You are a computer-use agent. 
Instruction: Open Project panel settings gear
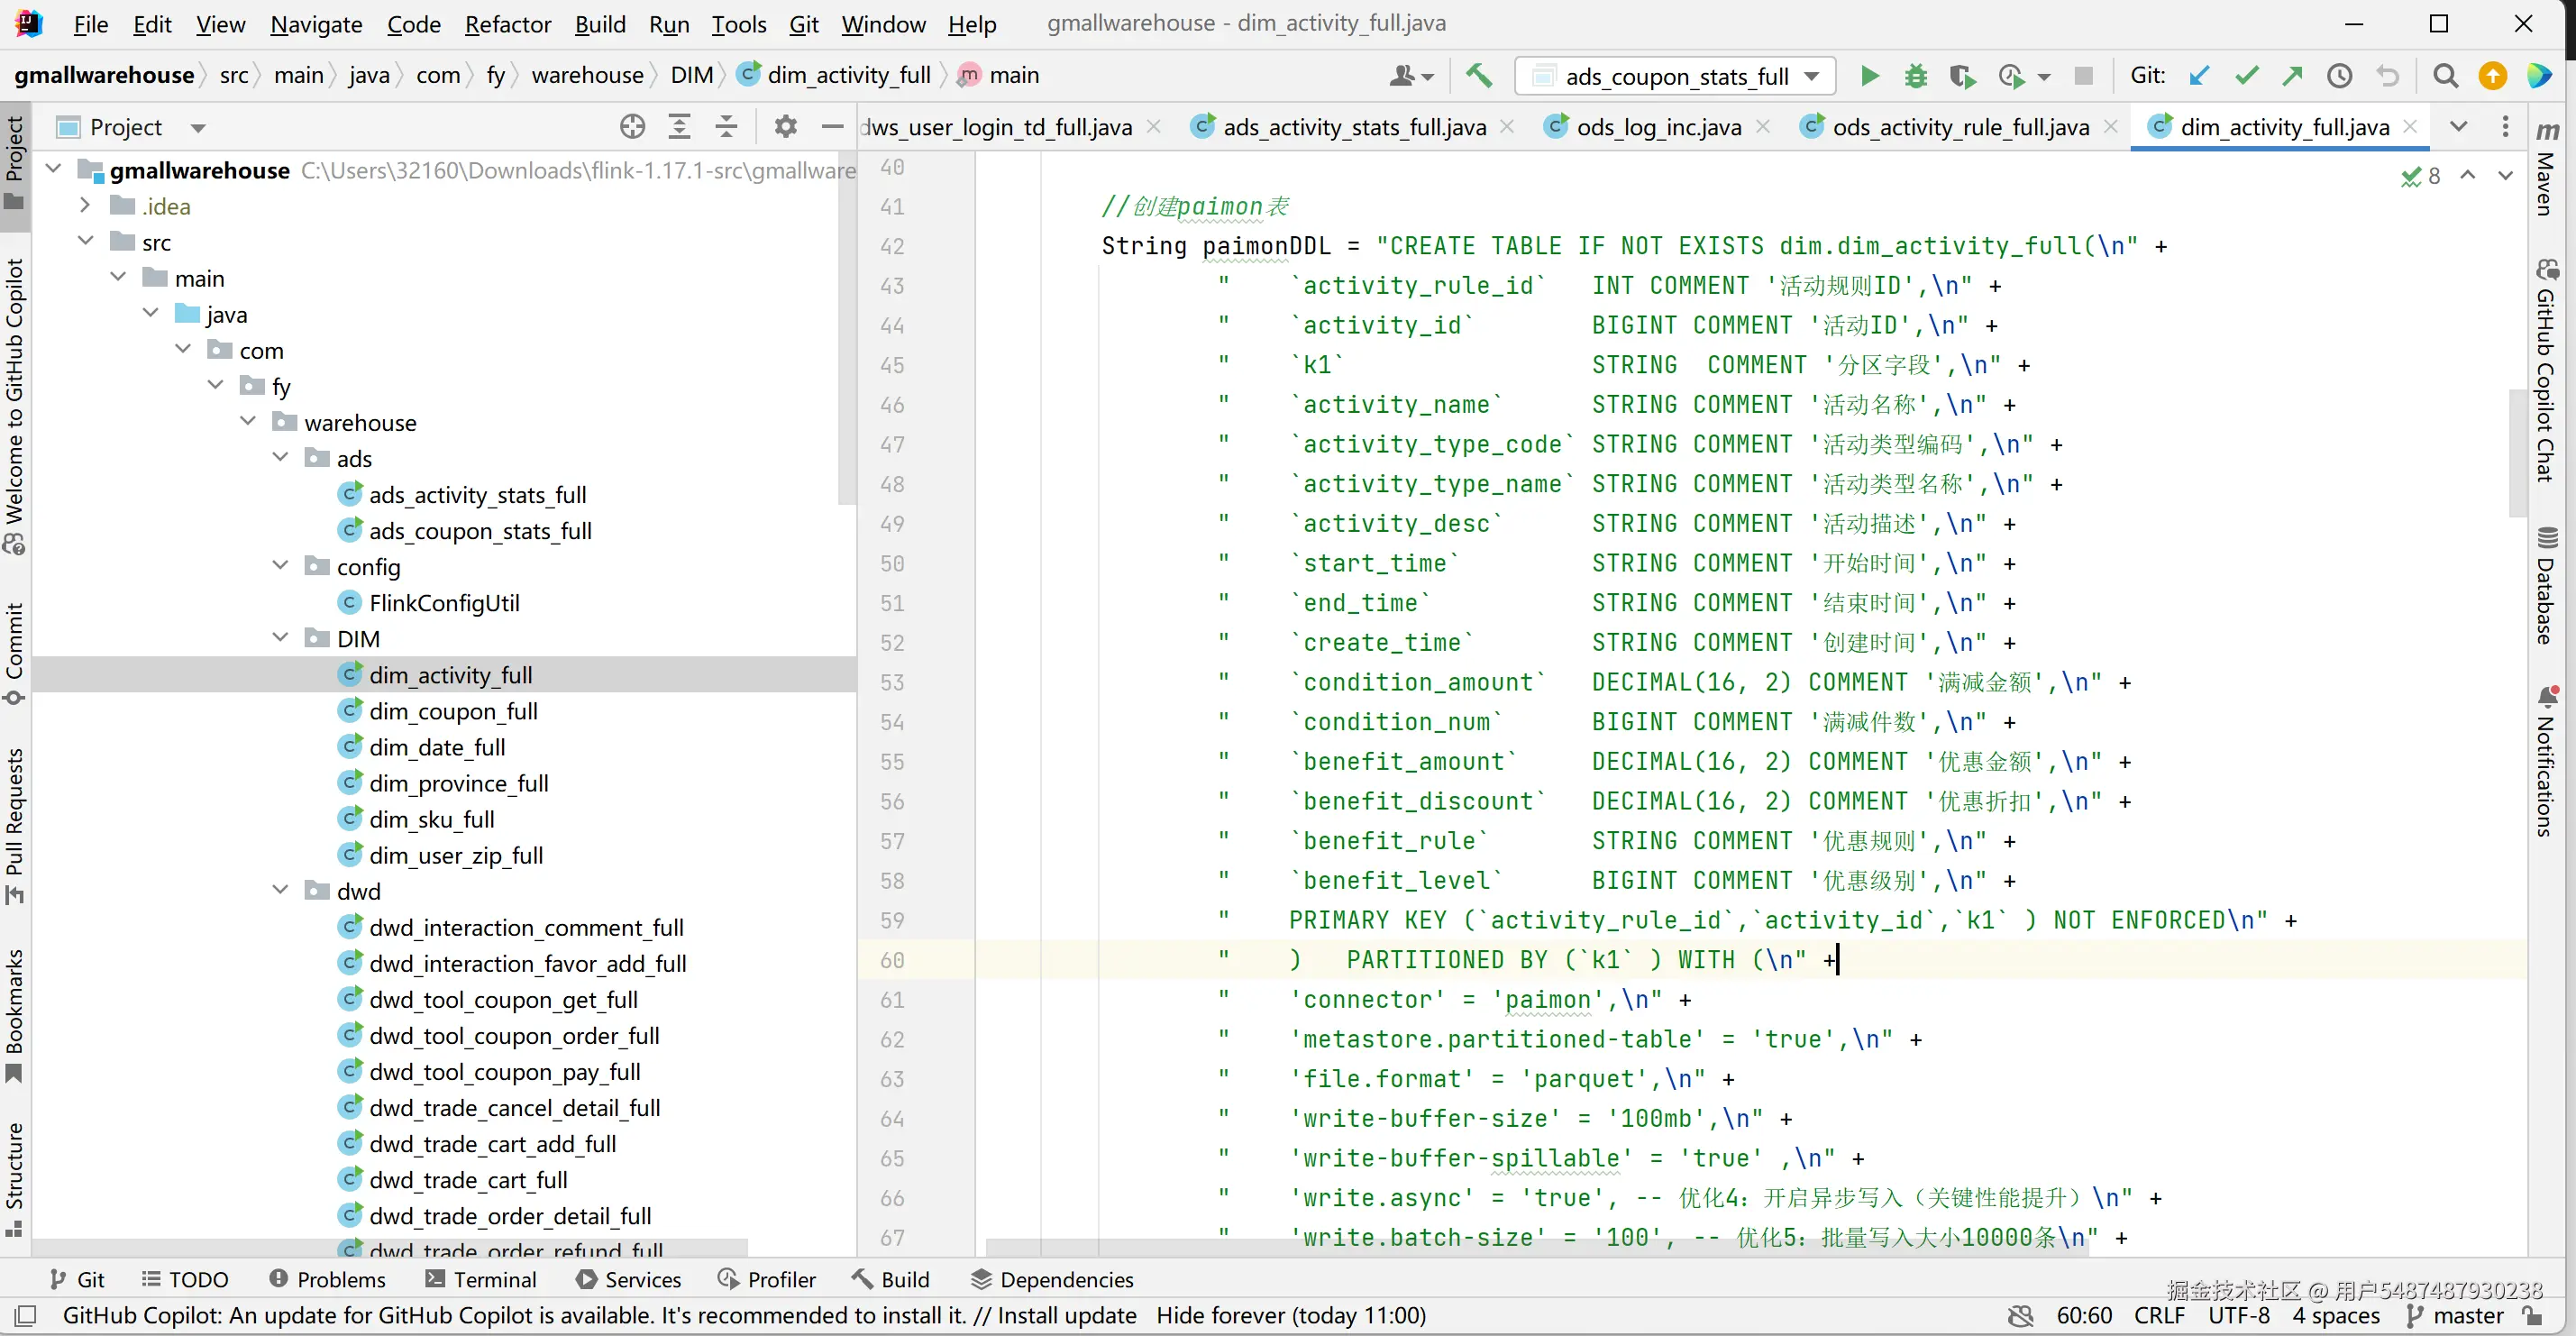785,127
